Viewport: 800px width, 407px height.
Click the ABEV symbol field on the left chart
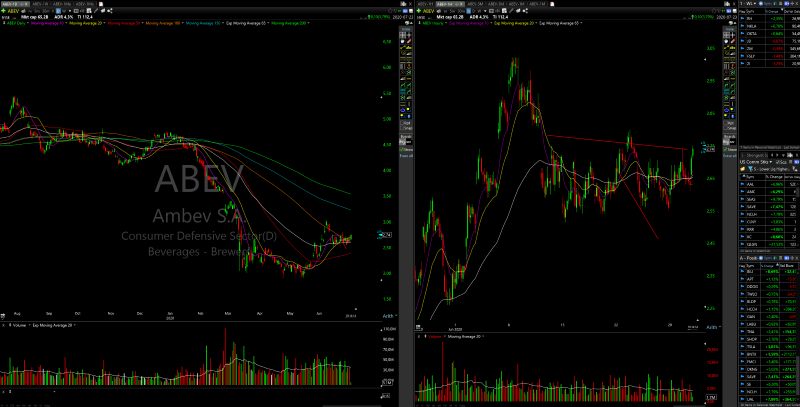pos(13,11)
